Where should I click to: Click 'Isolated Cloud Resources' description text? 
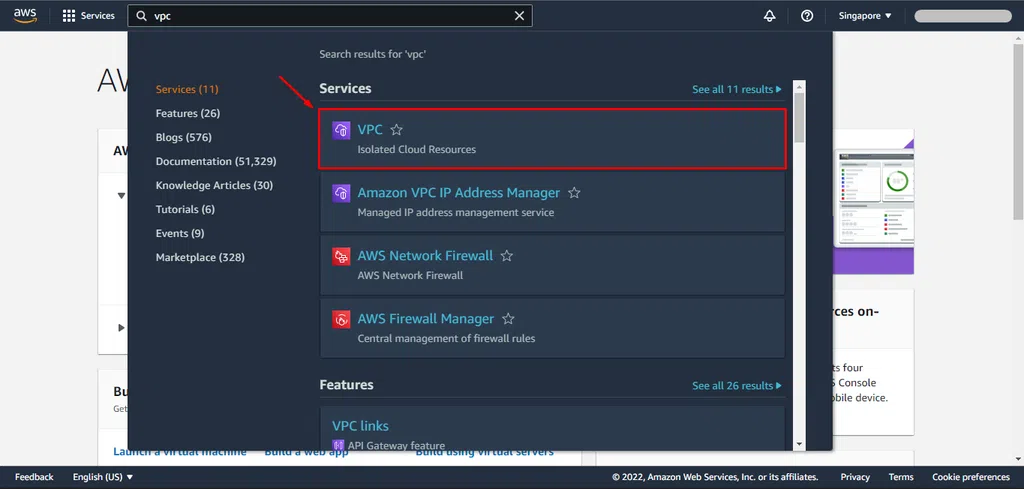(x=417, y=150)
